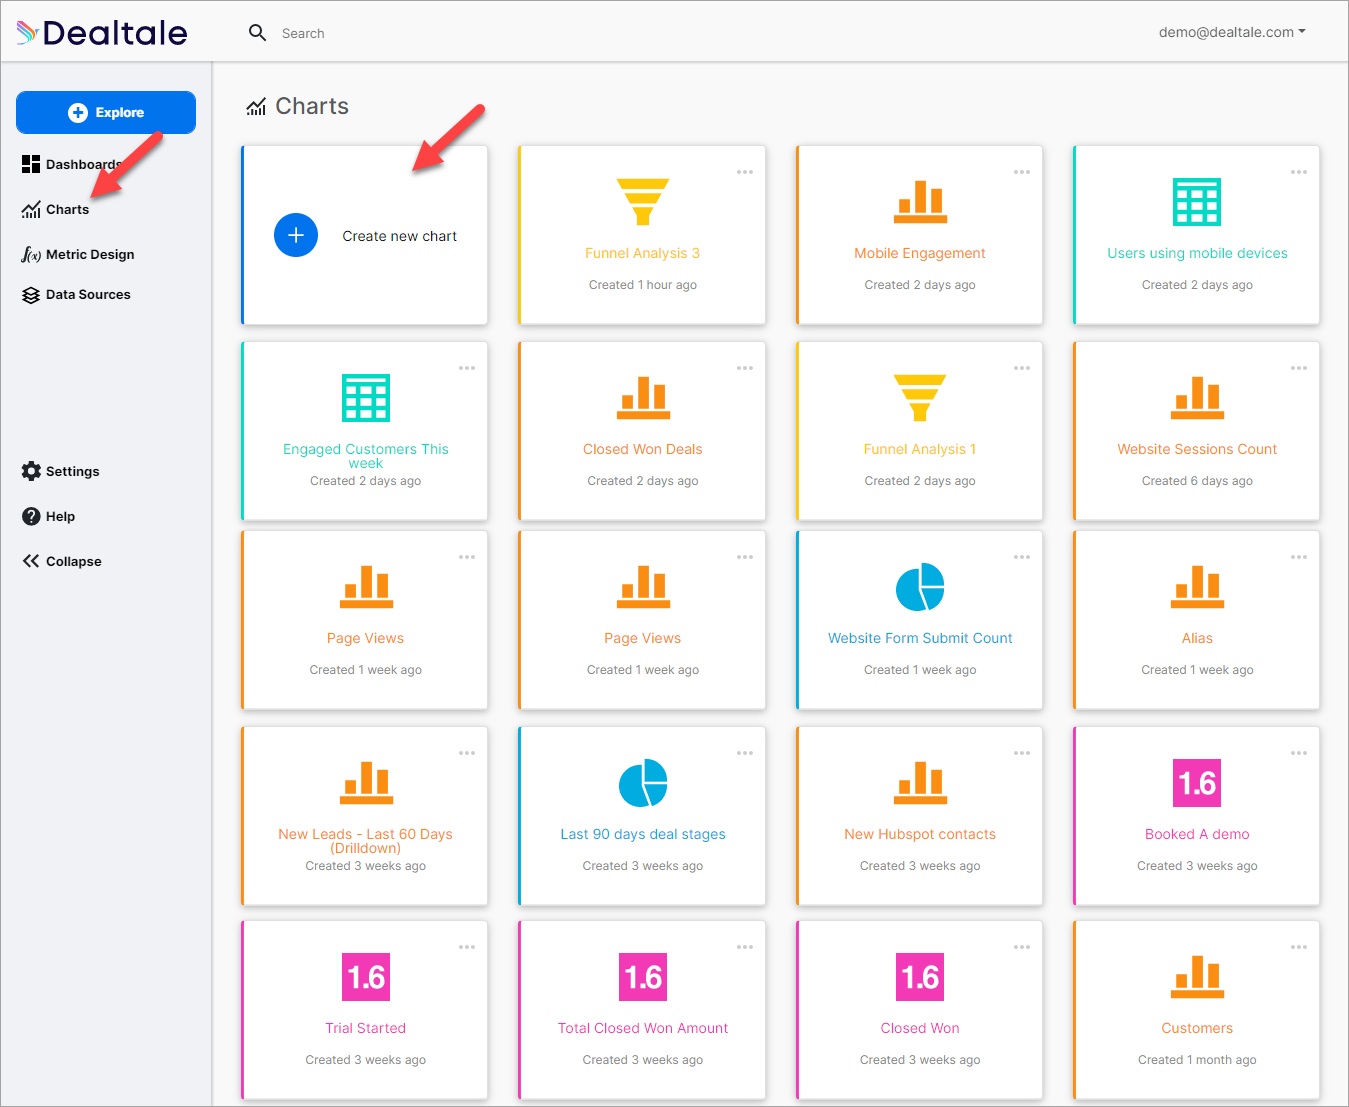Open the Funnel Analysis 1 funnel icon
The image size is (1349, 1107).
pyautogui.click(x=920, y=398)
